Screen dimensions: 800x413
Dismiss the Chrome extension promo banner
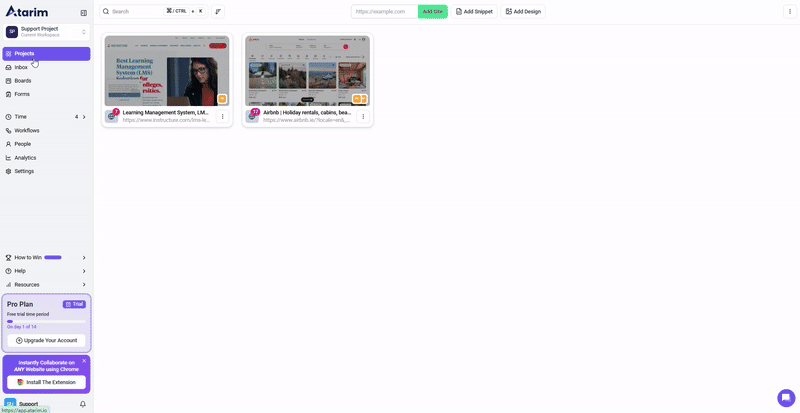(x=84, y=360)
